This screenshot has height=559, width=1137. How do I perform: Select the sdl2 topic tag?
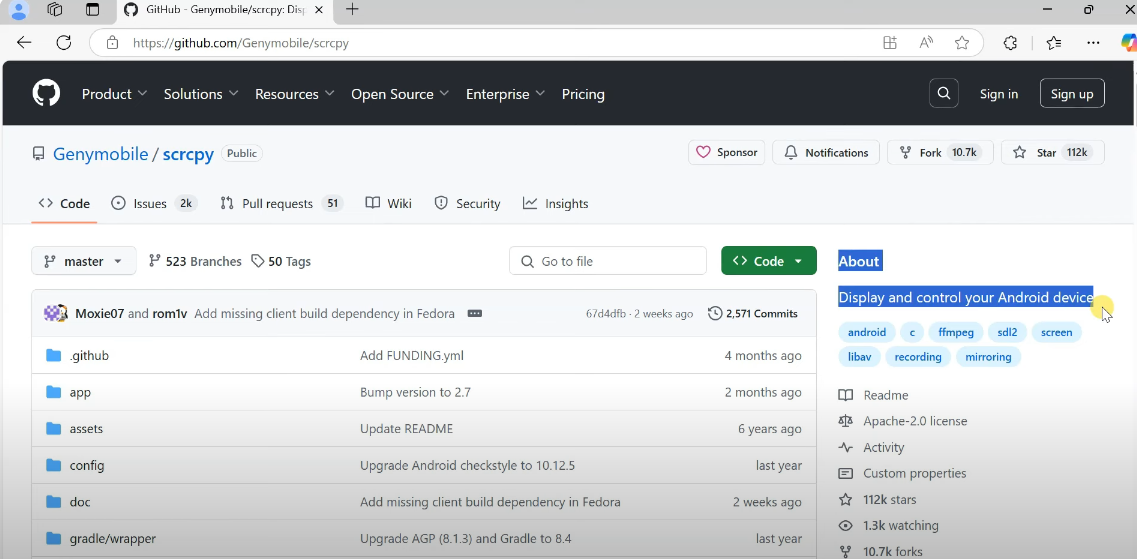pos(1007,332)
